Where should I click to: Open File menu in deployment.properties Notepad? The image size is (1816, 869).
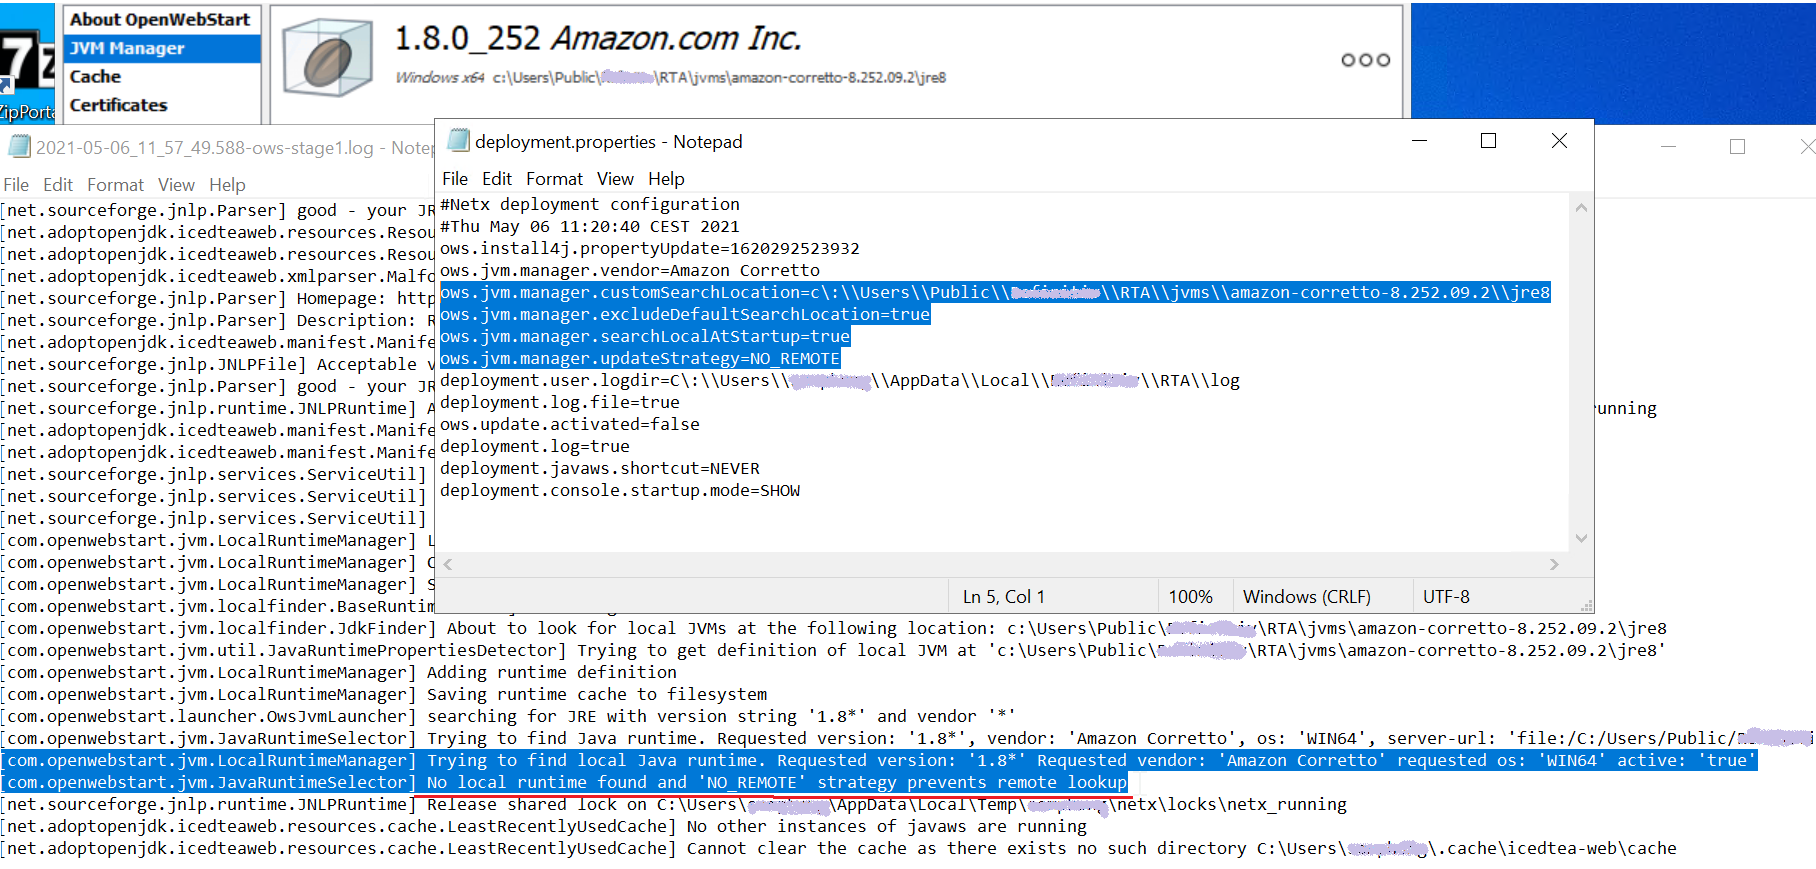[455, 179]
